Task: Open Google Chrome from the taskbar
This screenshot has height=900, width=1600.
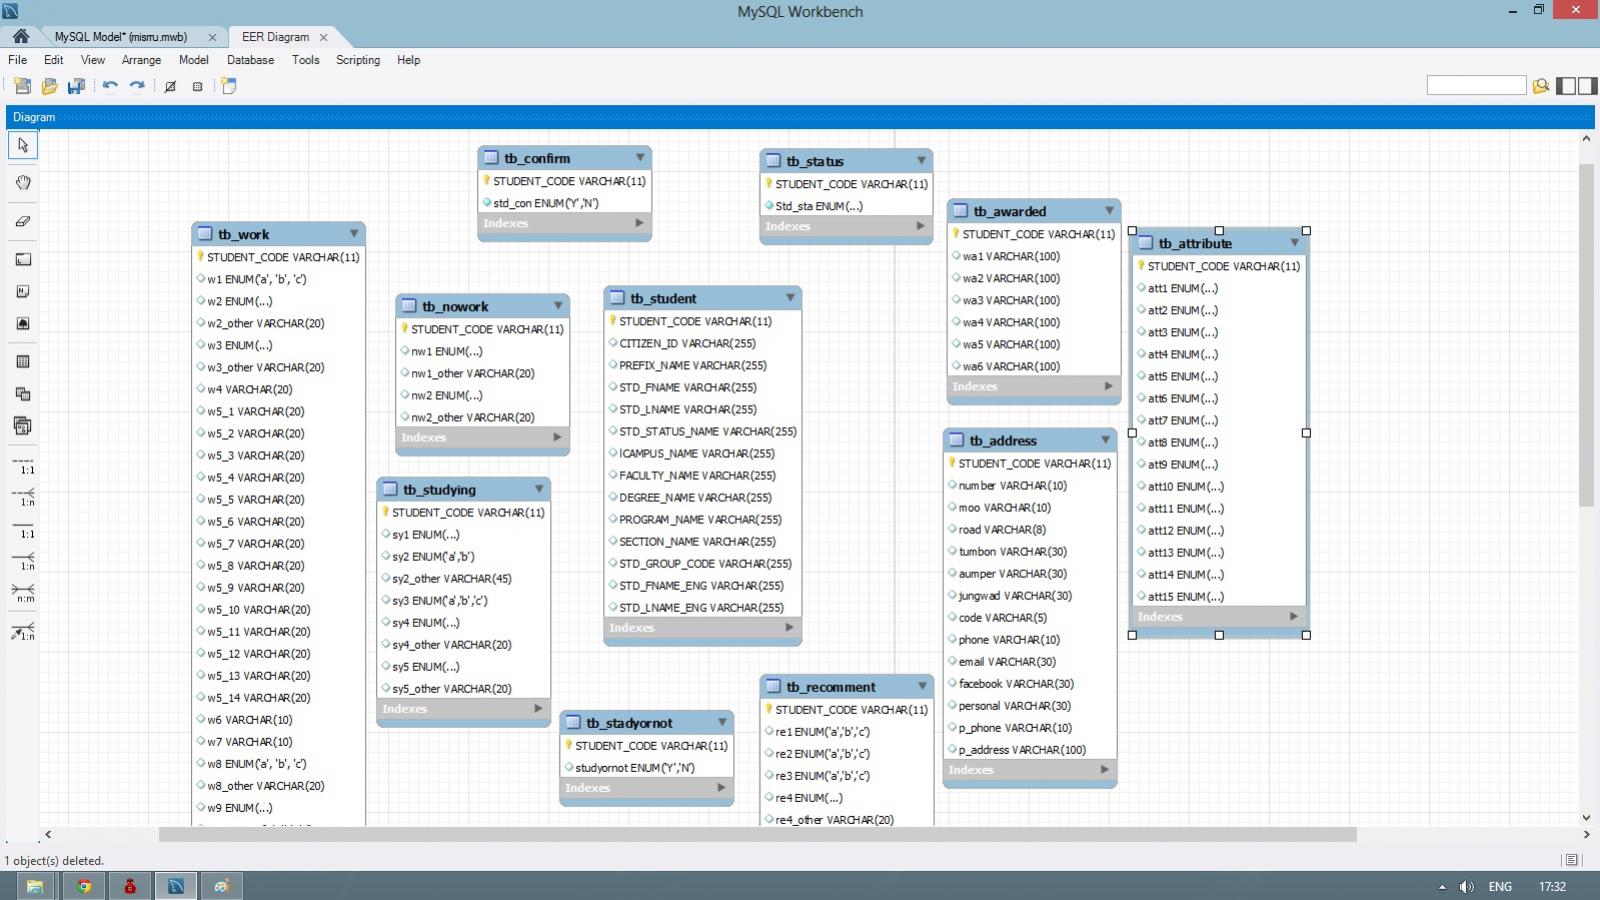Action: coord(84,886)
